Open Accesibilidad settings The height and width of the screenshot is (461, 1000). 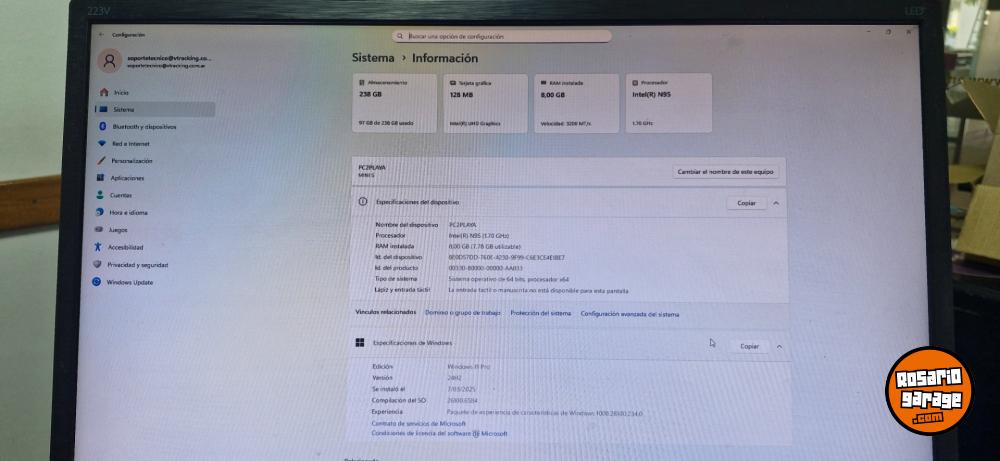pyautogui.click(x=125, y=247)
